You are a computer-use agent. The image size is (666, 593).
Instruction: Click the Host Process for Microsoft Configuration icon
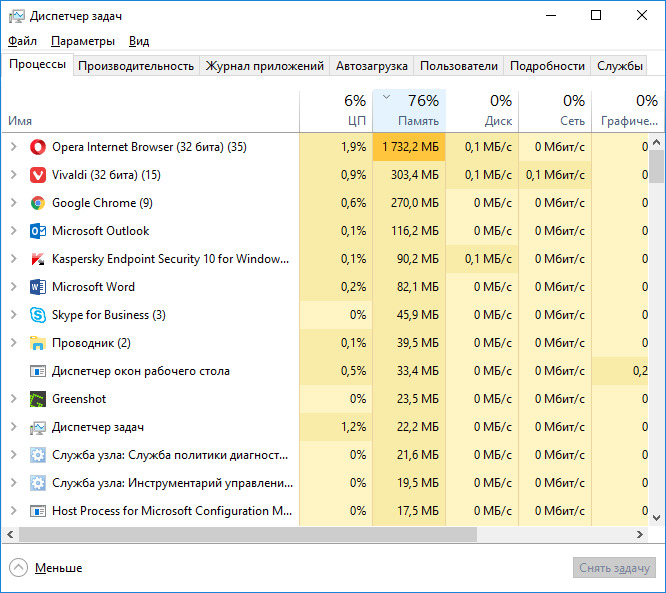(38, 511)
